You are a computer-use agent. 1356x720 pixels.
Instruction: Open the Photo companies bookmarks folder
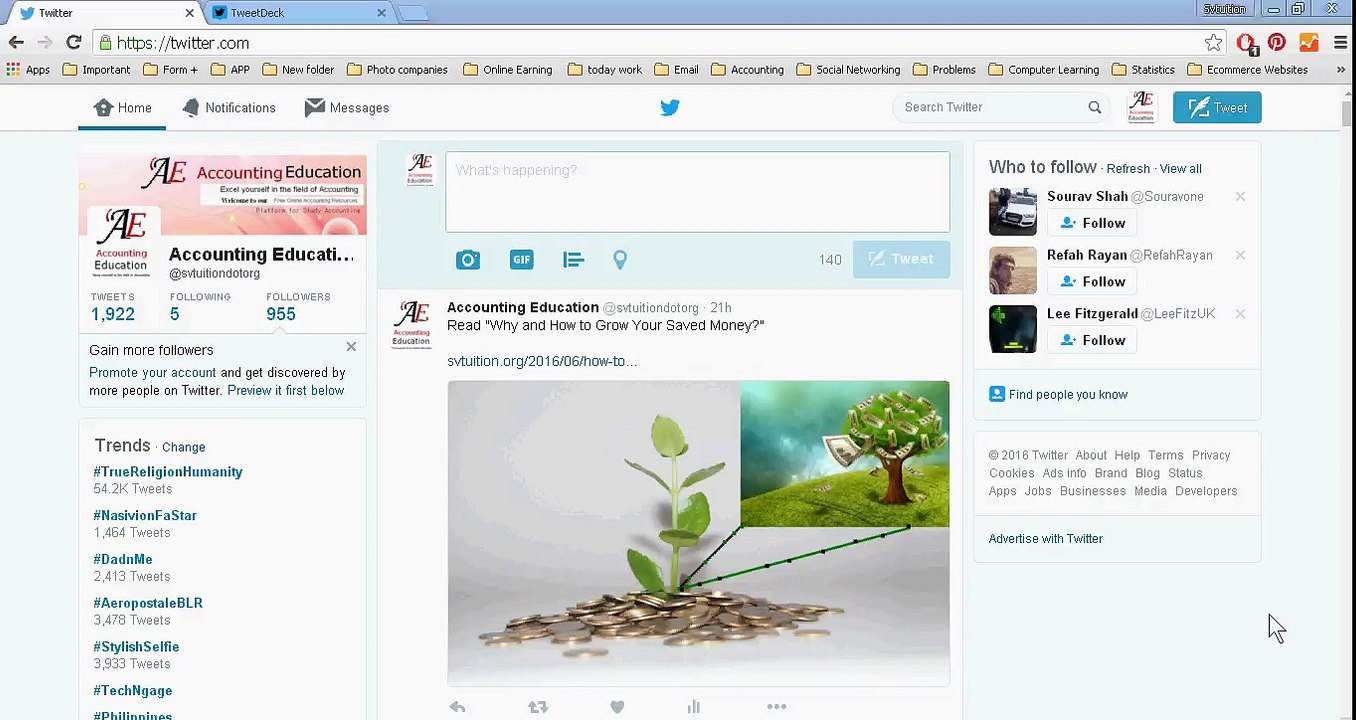tap(397, 70)
